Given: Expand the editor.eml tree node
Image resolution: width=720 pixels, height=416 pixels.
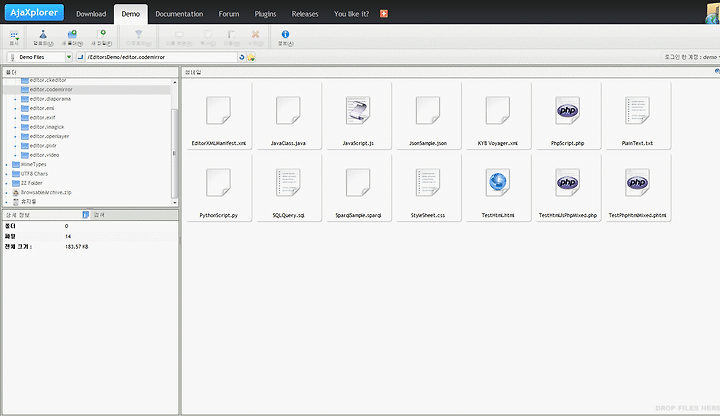Looking at the screenshot, I should [x=15, y=108].
